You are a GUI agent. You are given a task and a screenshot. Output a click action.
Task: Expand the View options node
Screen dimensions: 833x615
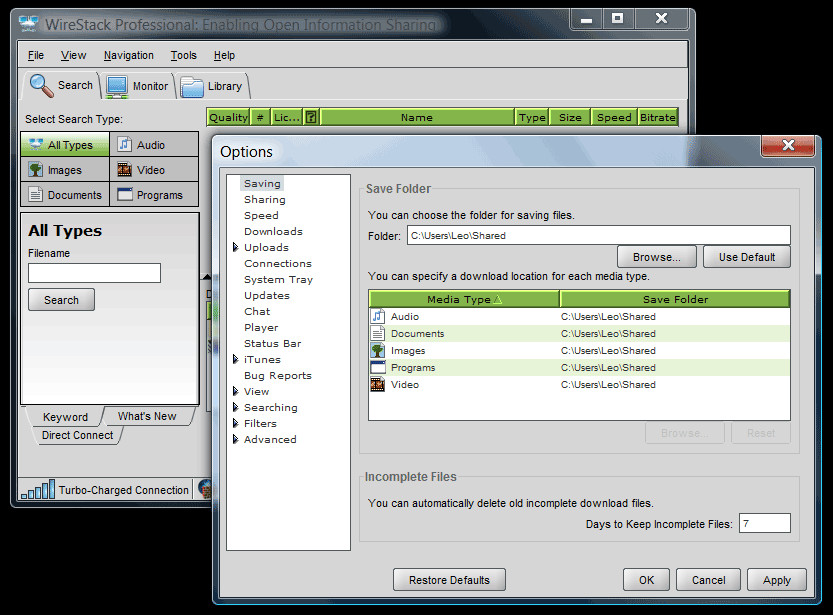tap(235, 391)
